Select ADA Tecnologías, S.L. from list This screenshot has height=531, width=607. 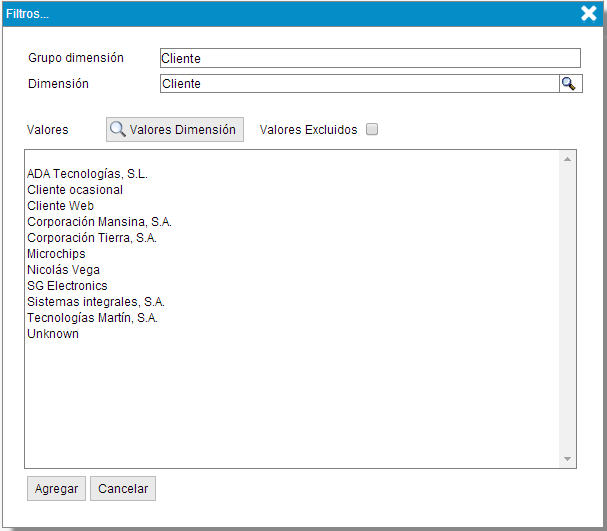point(87,174)
